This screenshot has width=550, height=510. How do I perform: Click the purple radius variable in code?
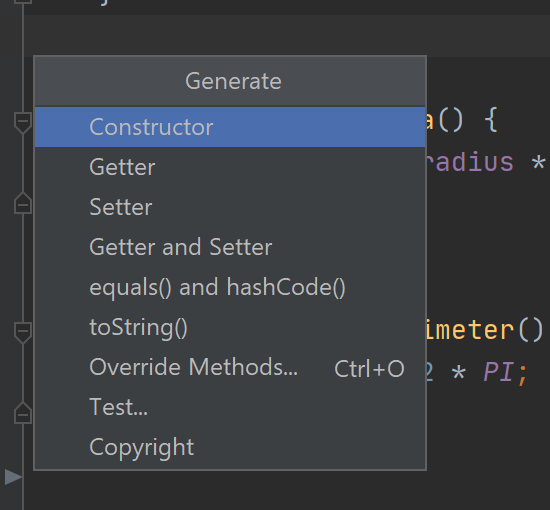click(x=470, y=162)
